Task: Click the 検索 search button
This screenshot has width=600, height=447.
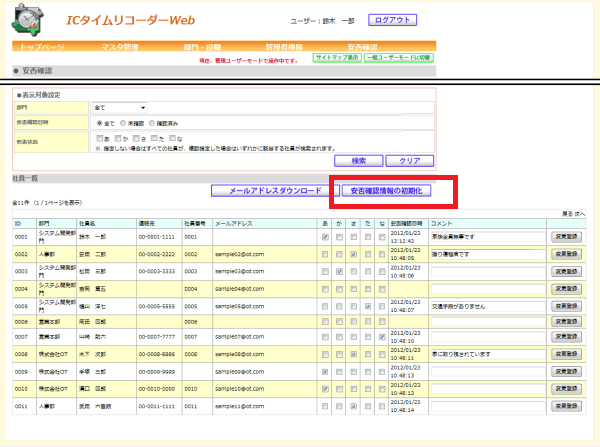Action: [x=359, y=161]
